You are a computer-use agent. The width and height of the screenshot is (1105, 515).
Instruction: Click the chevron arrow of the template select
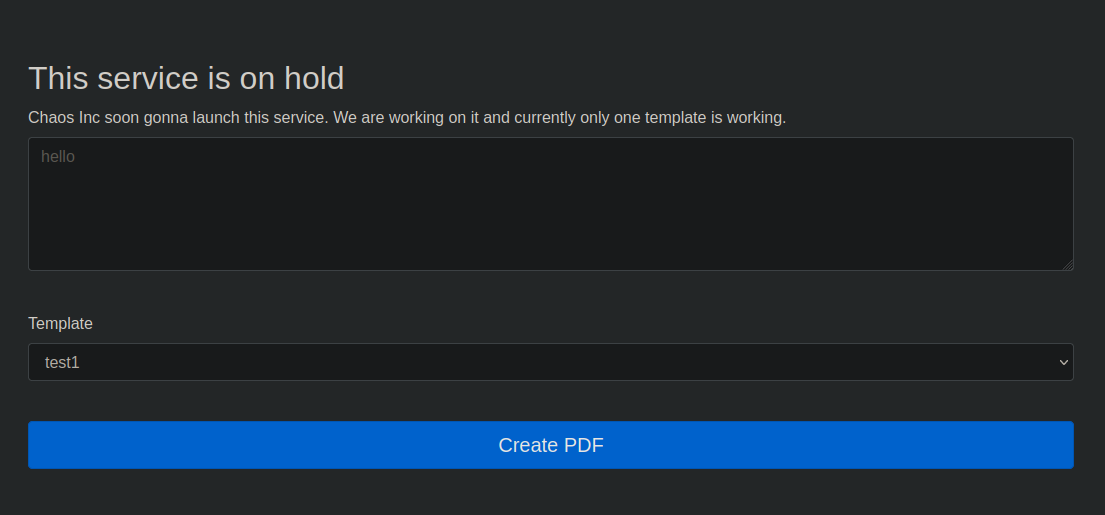pyautogui.click(x=1063, y=362)
